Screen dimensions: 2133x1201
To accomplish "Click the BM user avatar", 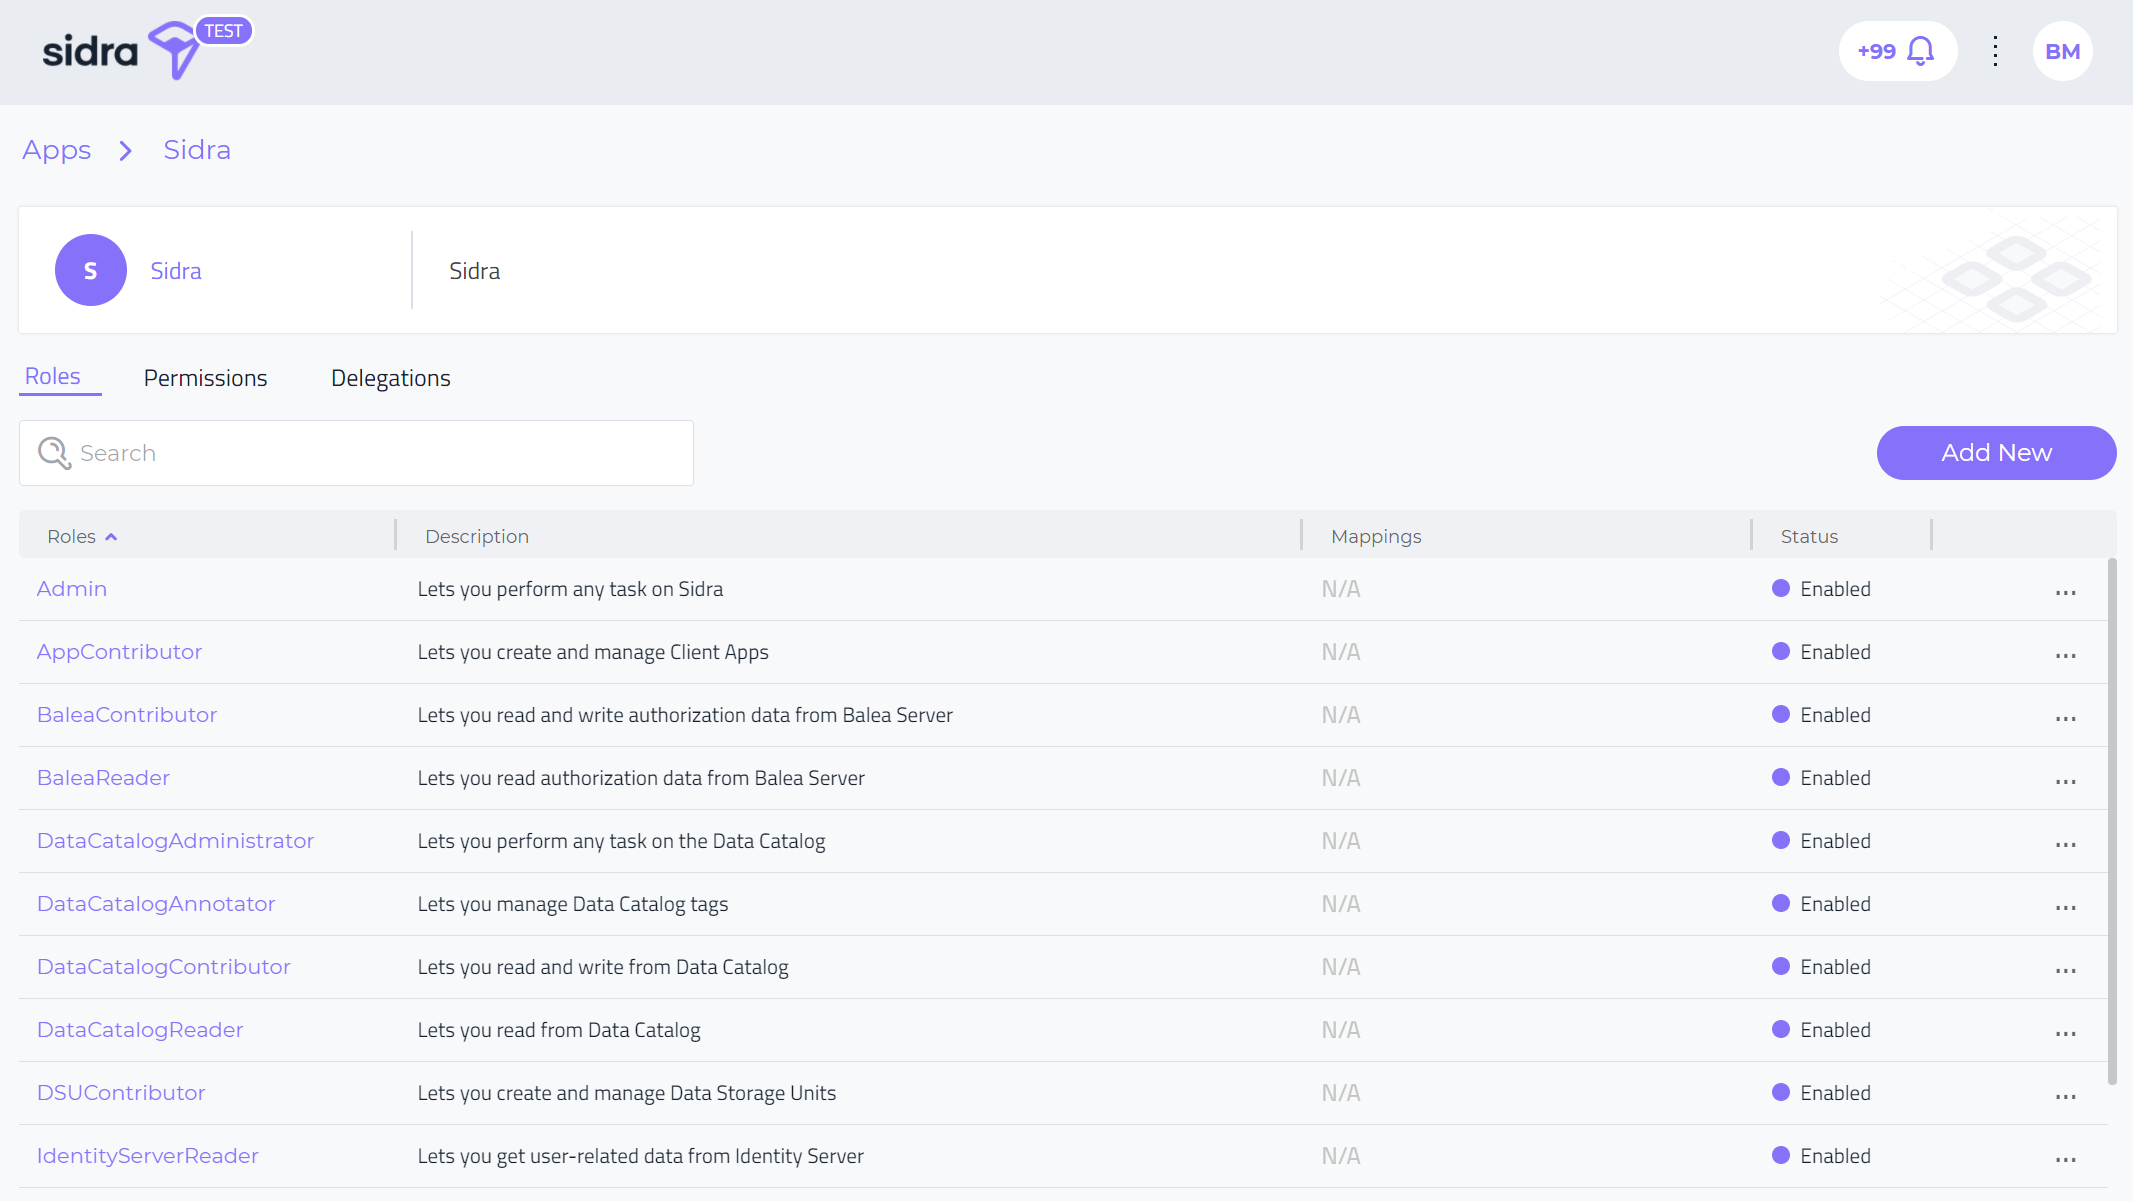I will [x=2062, y=50].
